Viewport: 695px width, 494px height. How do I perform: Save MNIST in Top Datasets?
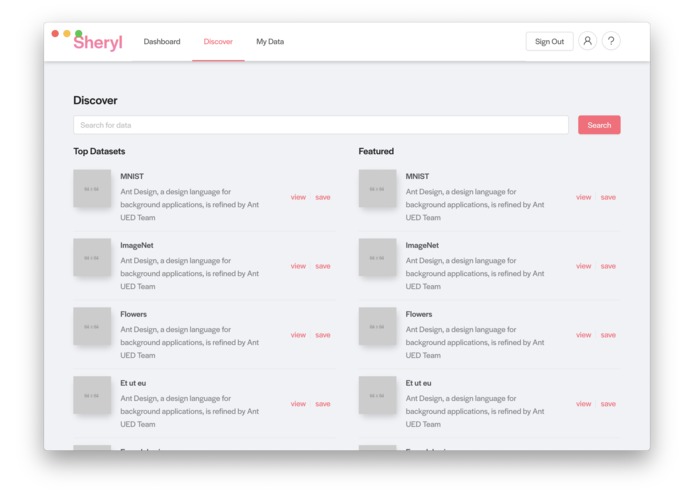click(x=323, y=197)
